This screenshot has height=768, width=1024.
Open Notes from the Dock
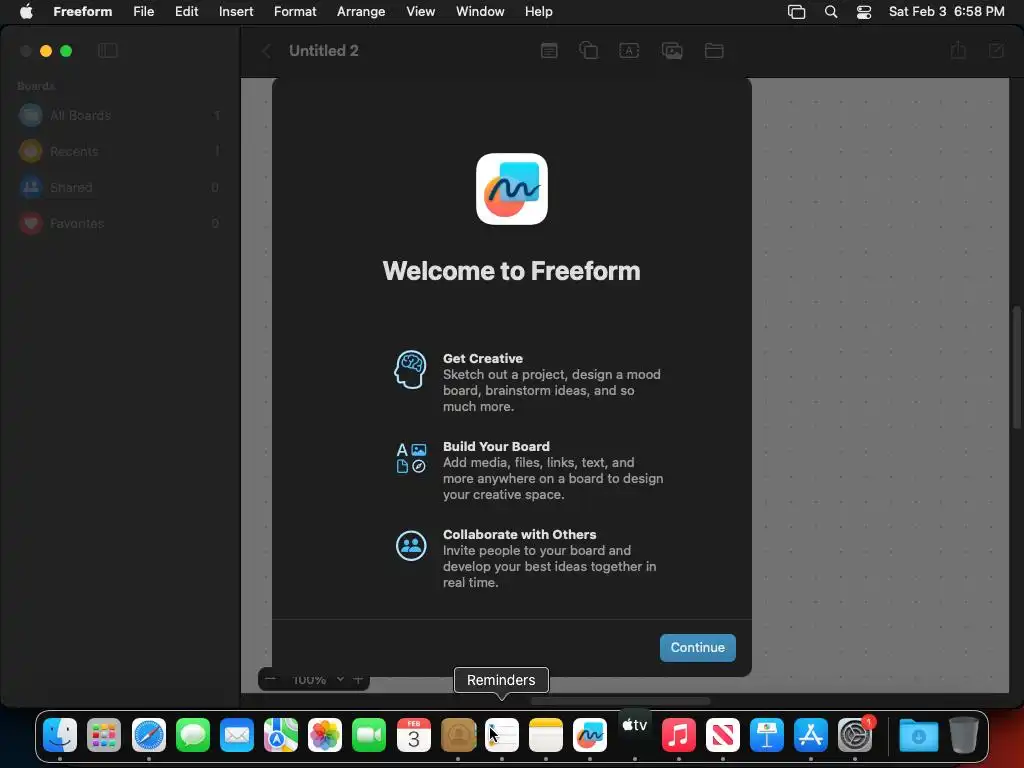coord(545,735)
